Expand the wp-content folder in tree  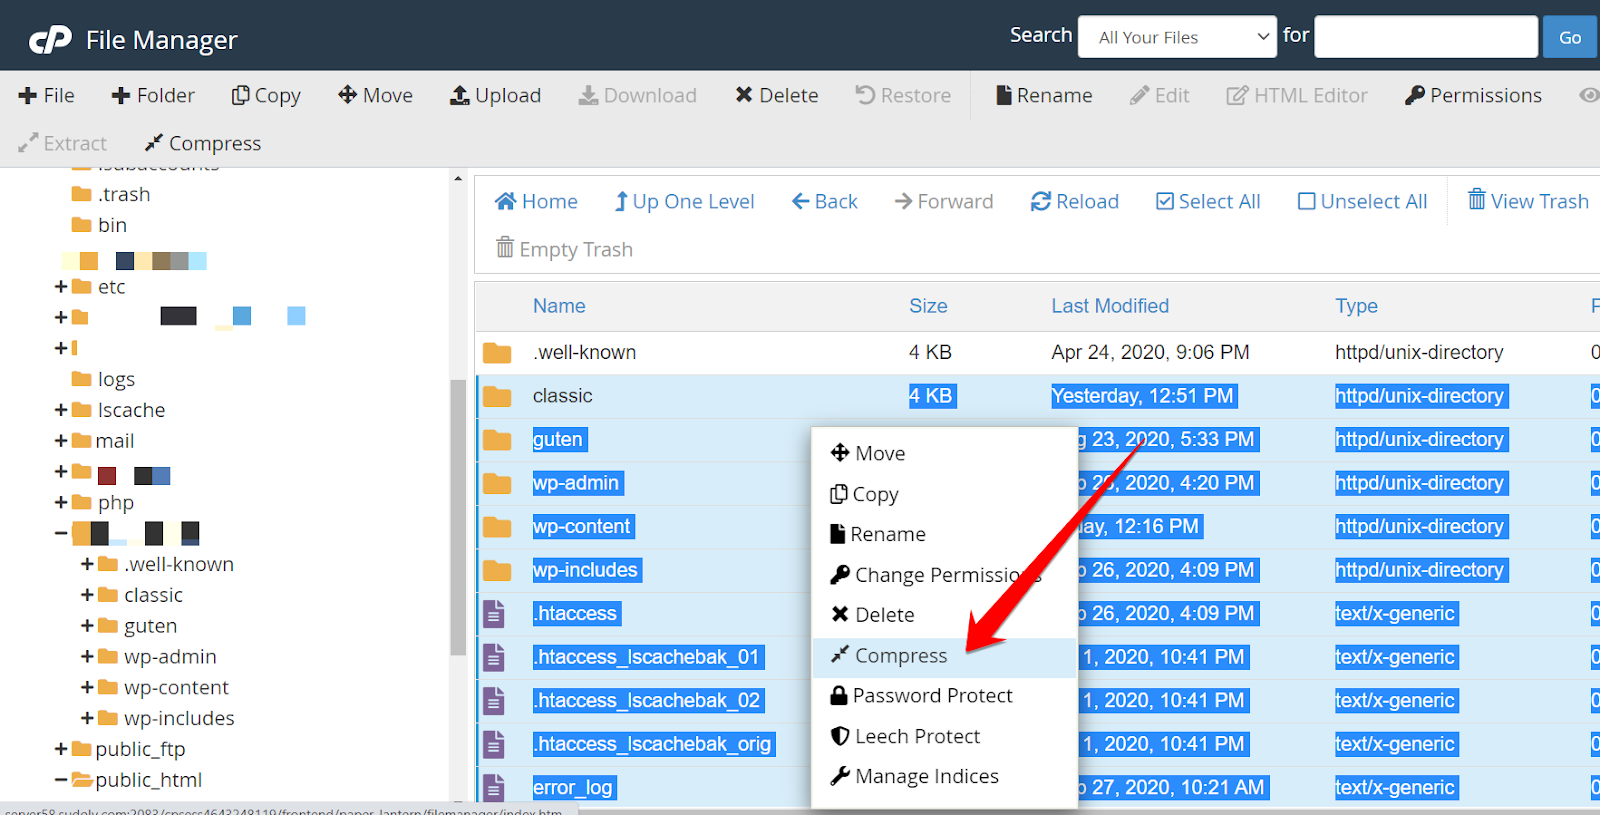click(x=87, y=687)
